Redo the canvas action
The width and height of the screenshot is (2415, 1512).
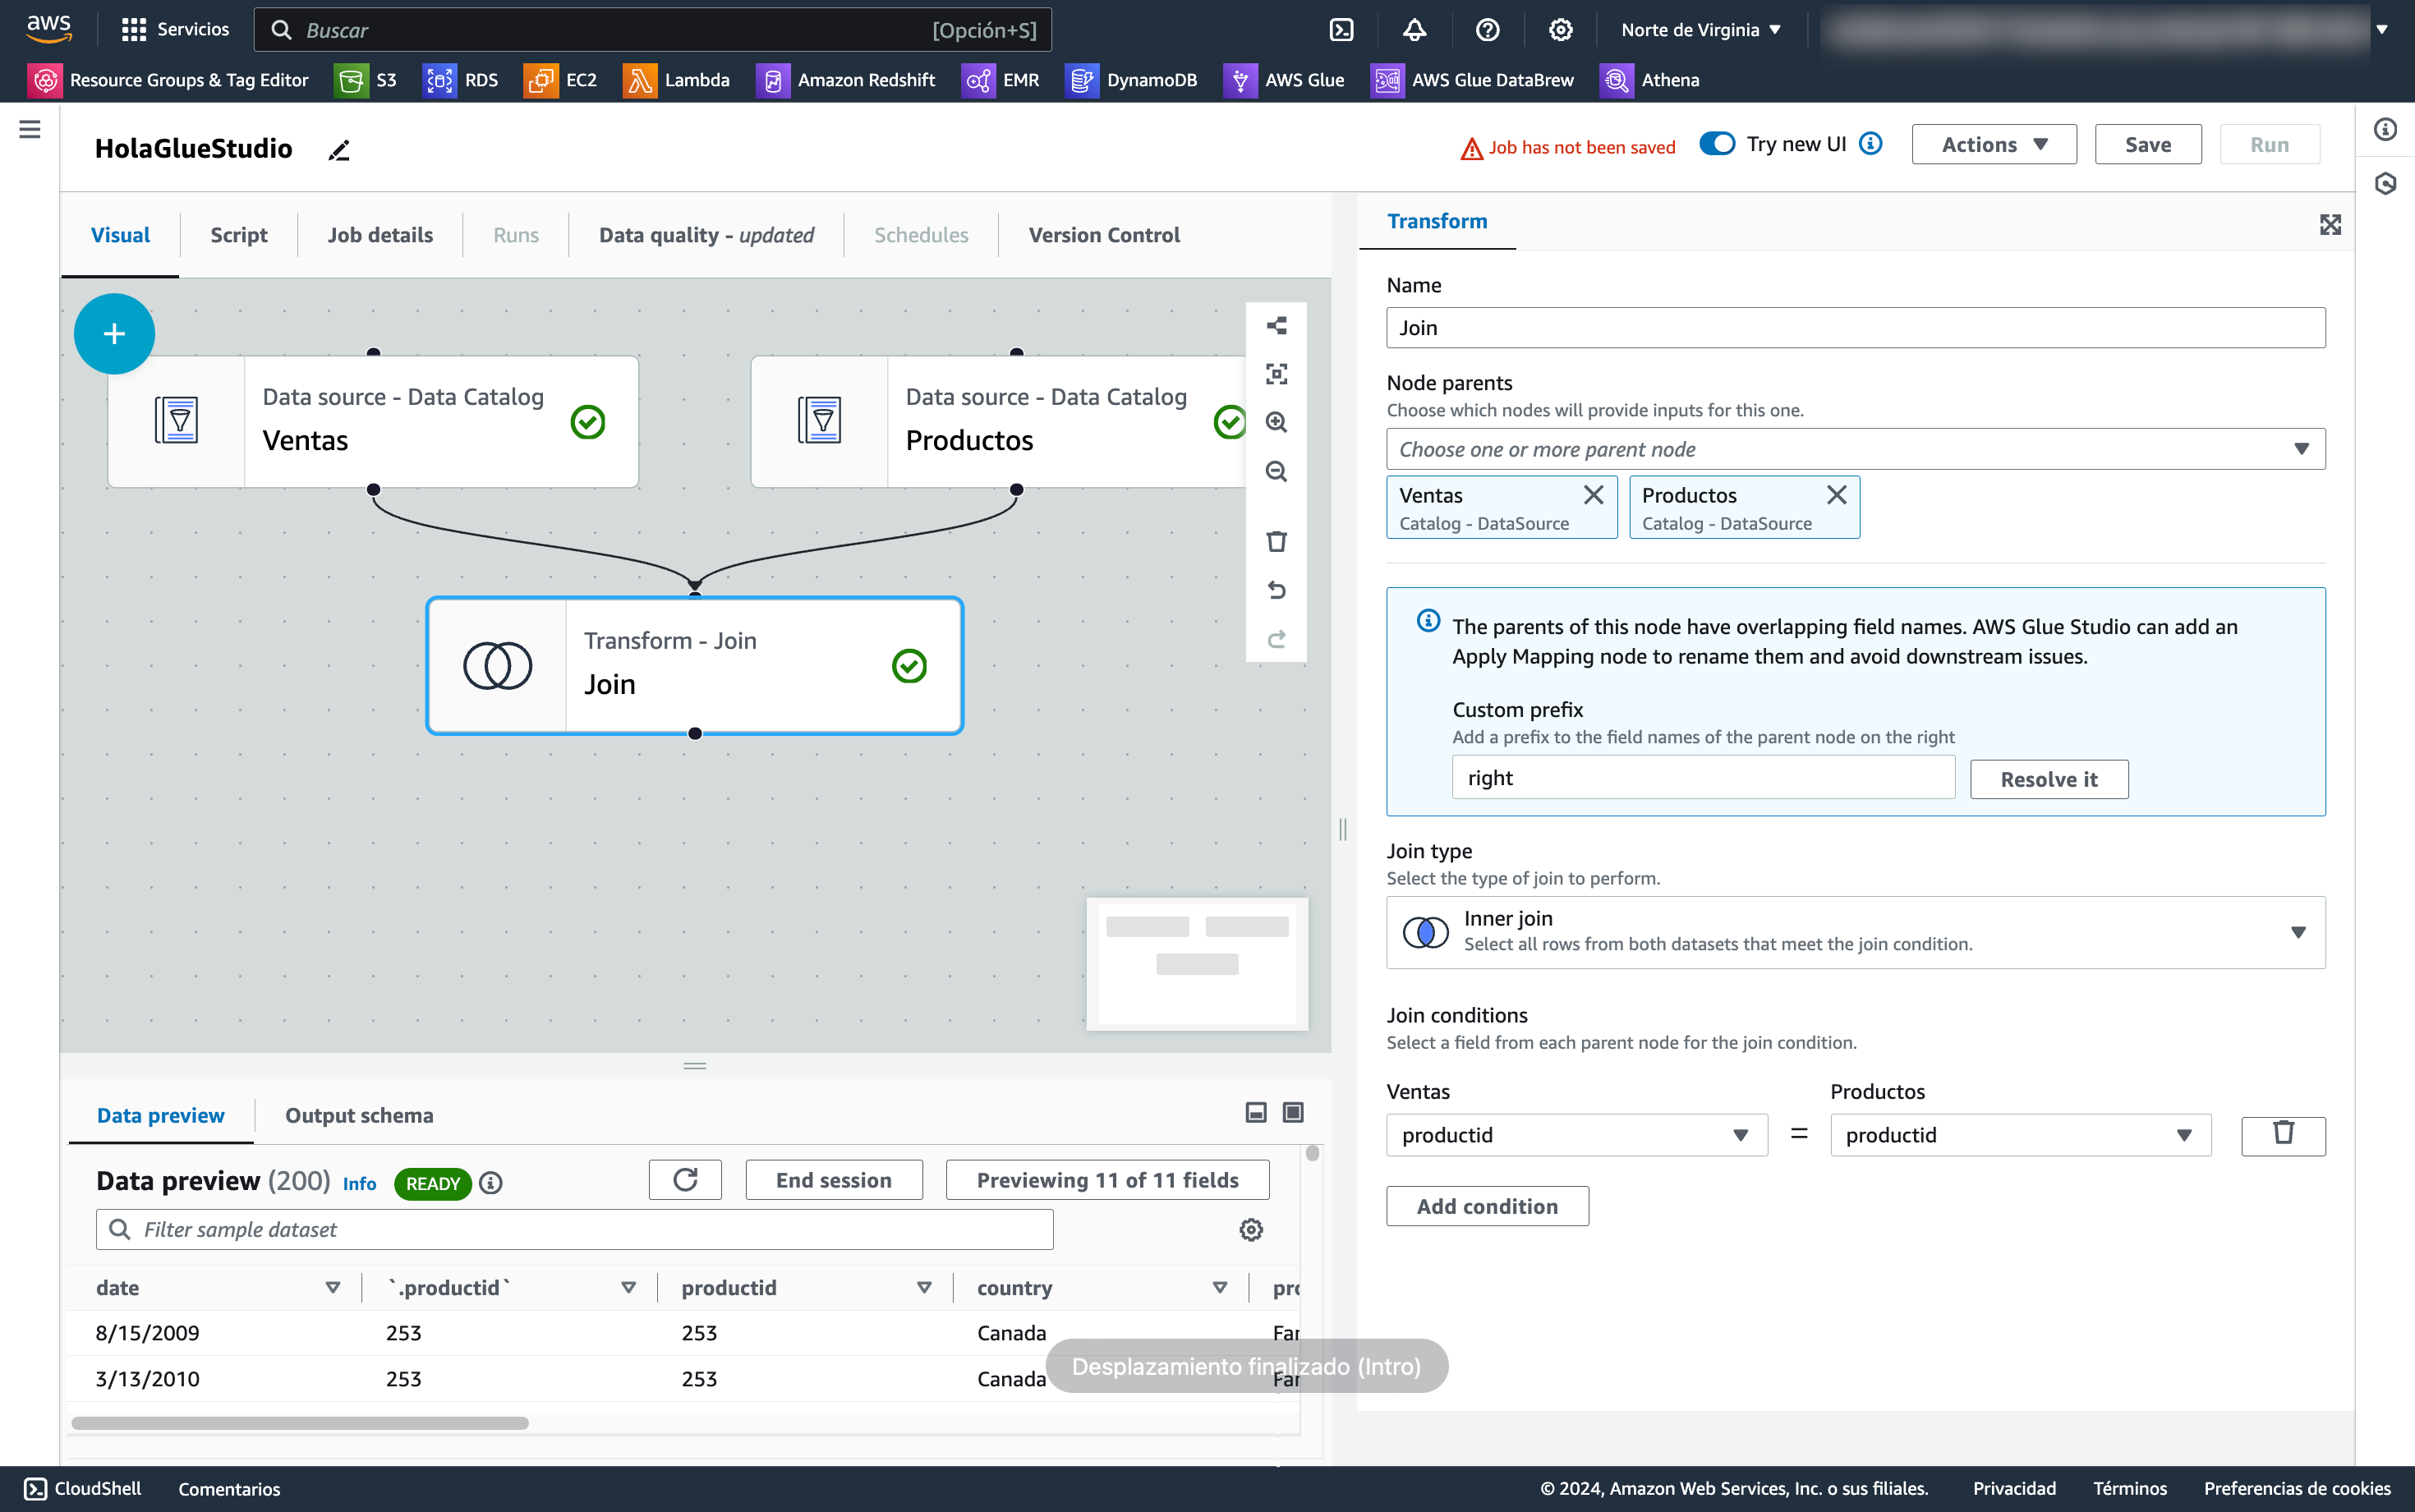tap(1276, 639)
